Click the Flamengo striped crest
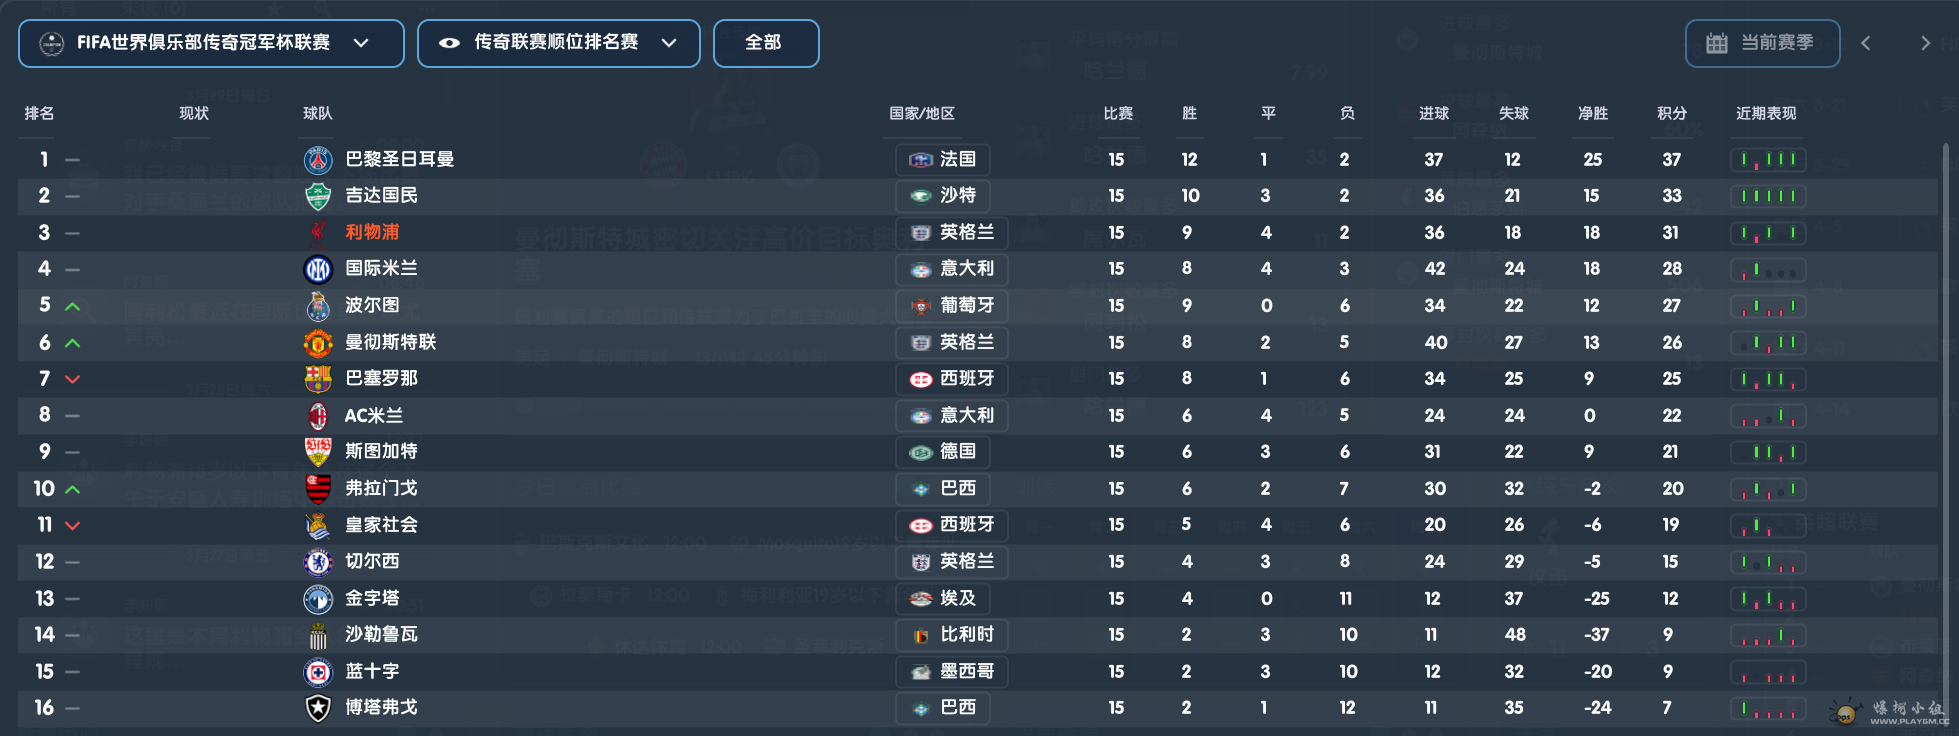 click(318, 489)
